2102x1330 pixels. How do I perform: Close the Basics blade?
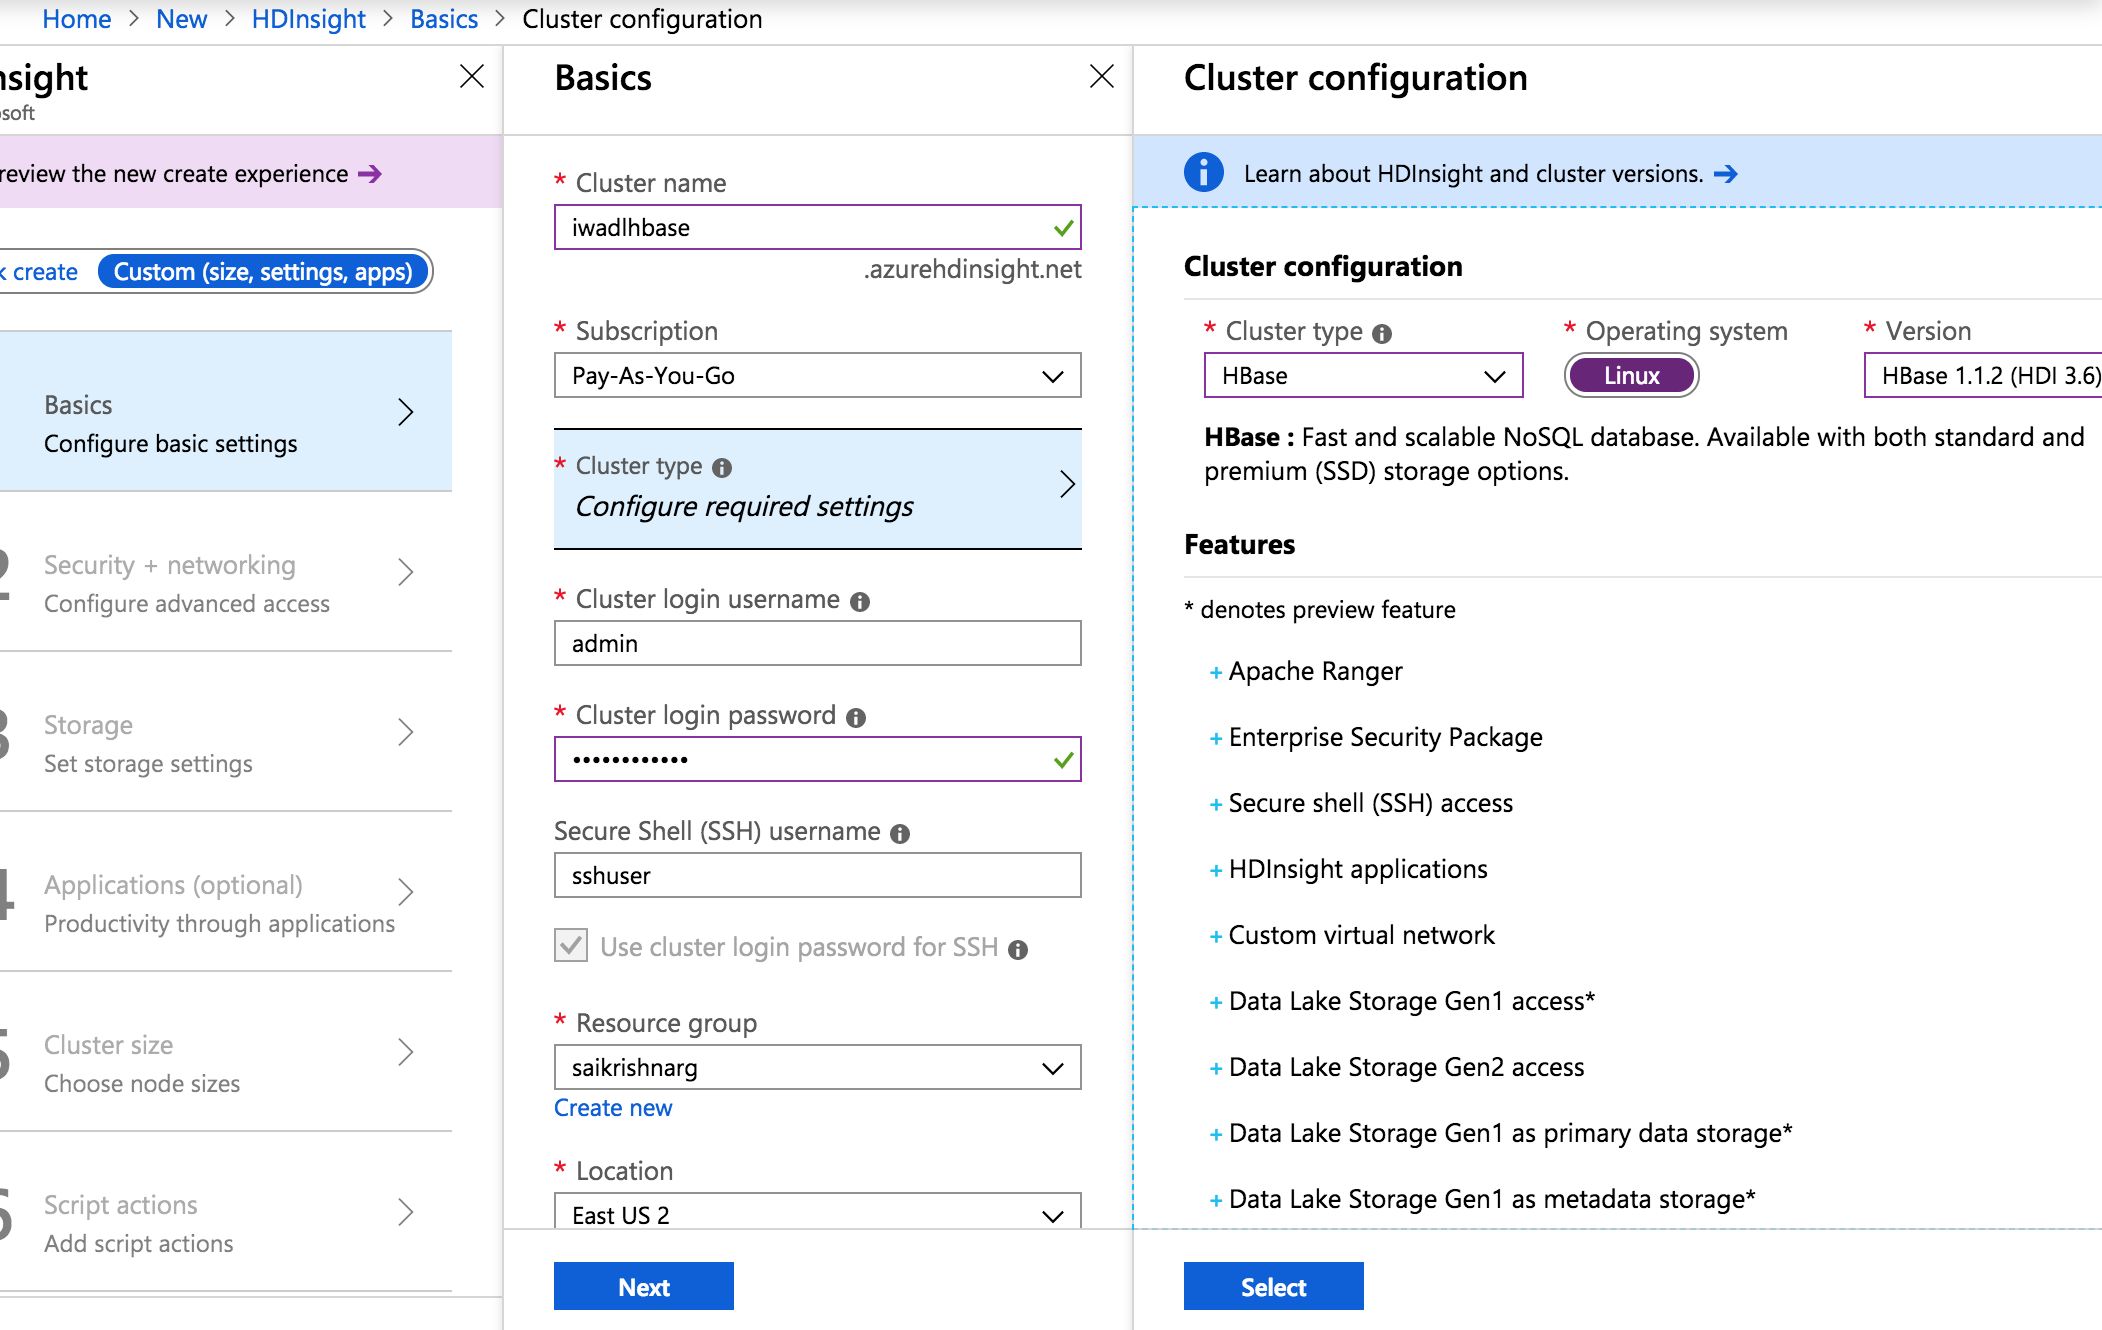[x=1102, y=76]
